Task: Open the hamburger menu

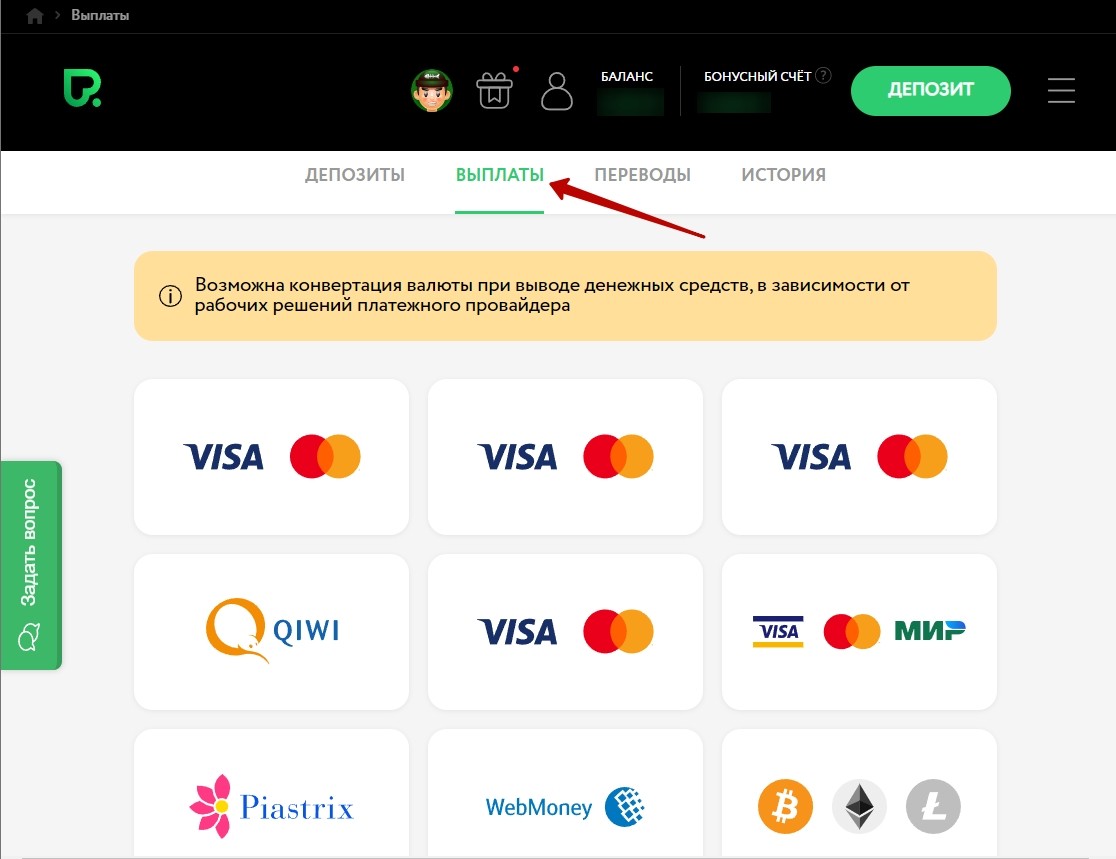Action: point(1061,91)
